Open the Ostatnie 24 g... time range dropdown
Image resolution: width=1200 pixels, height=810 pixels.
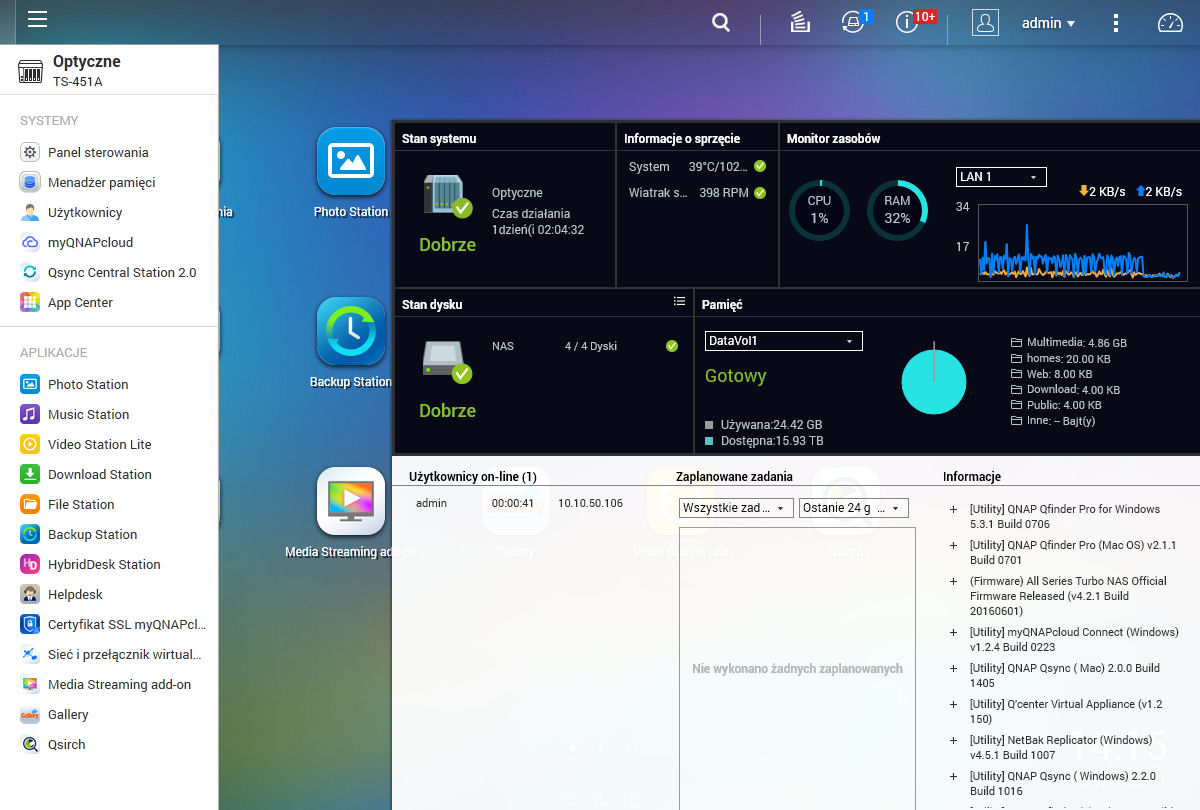[853, 508]
